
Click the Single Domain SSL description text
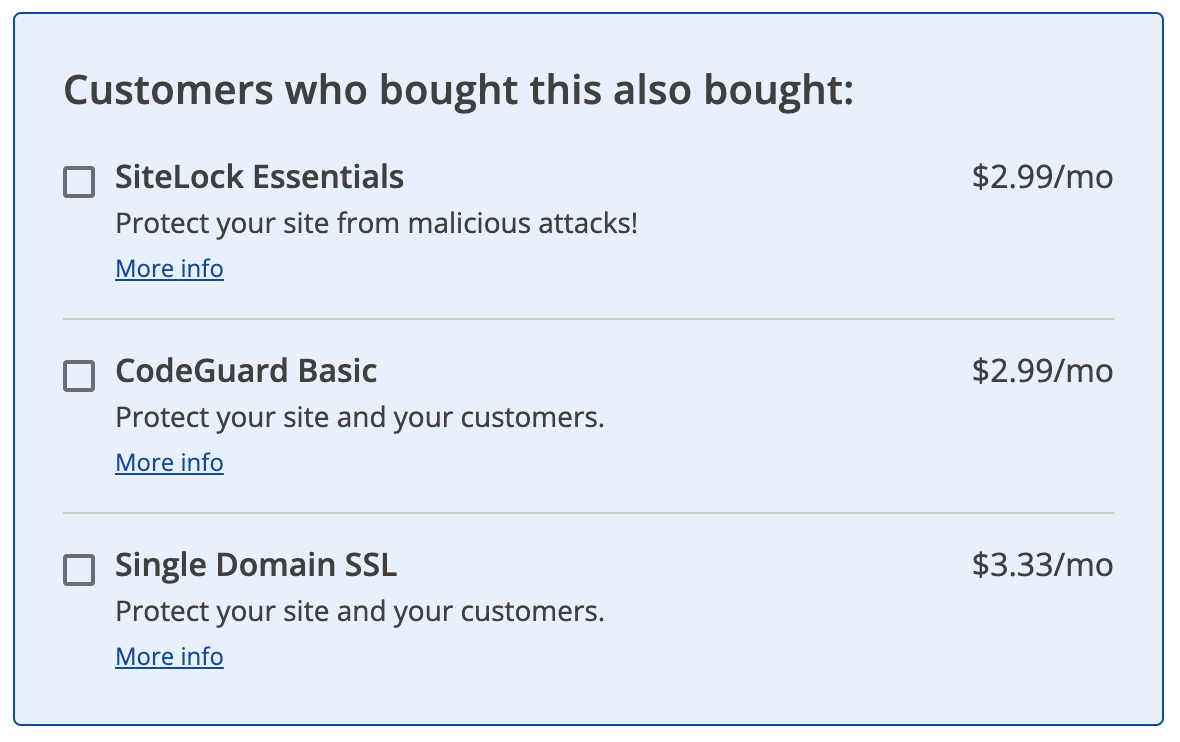pyautogui.click(x=360, y=611)
